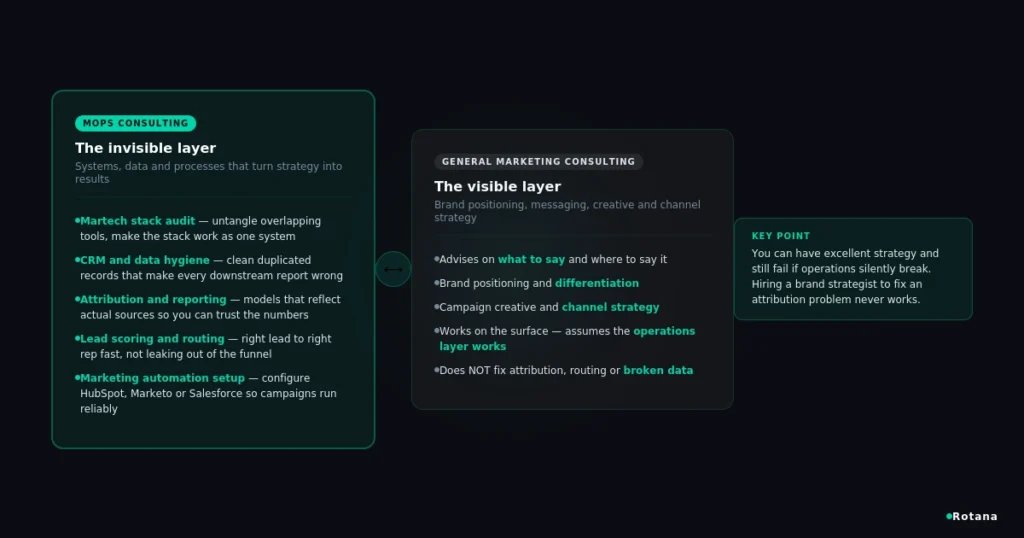This screenshot has width=1024, height=538.
Task: Click the Martech stack audit green text
Action: pos(137,221)
